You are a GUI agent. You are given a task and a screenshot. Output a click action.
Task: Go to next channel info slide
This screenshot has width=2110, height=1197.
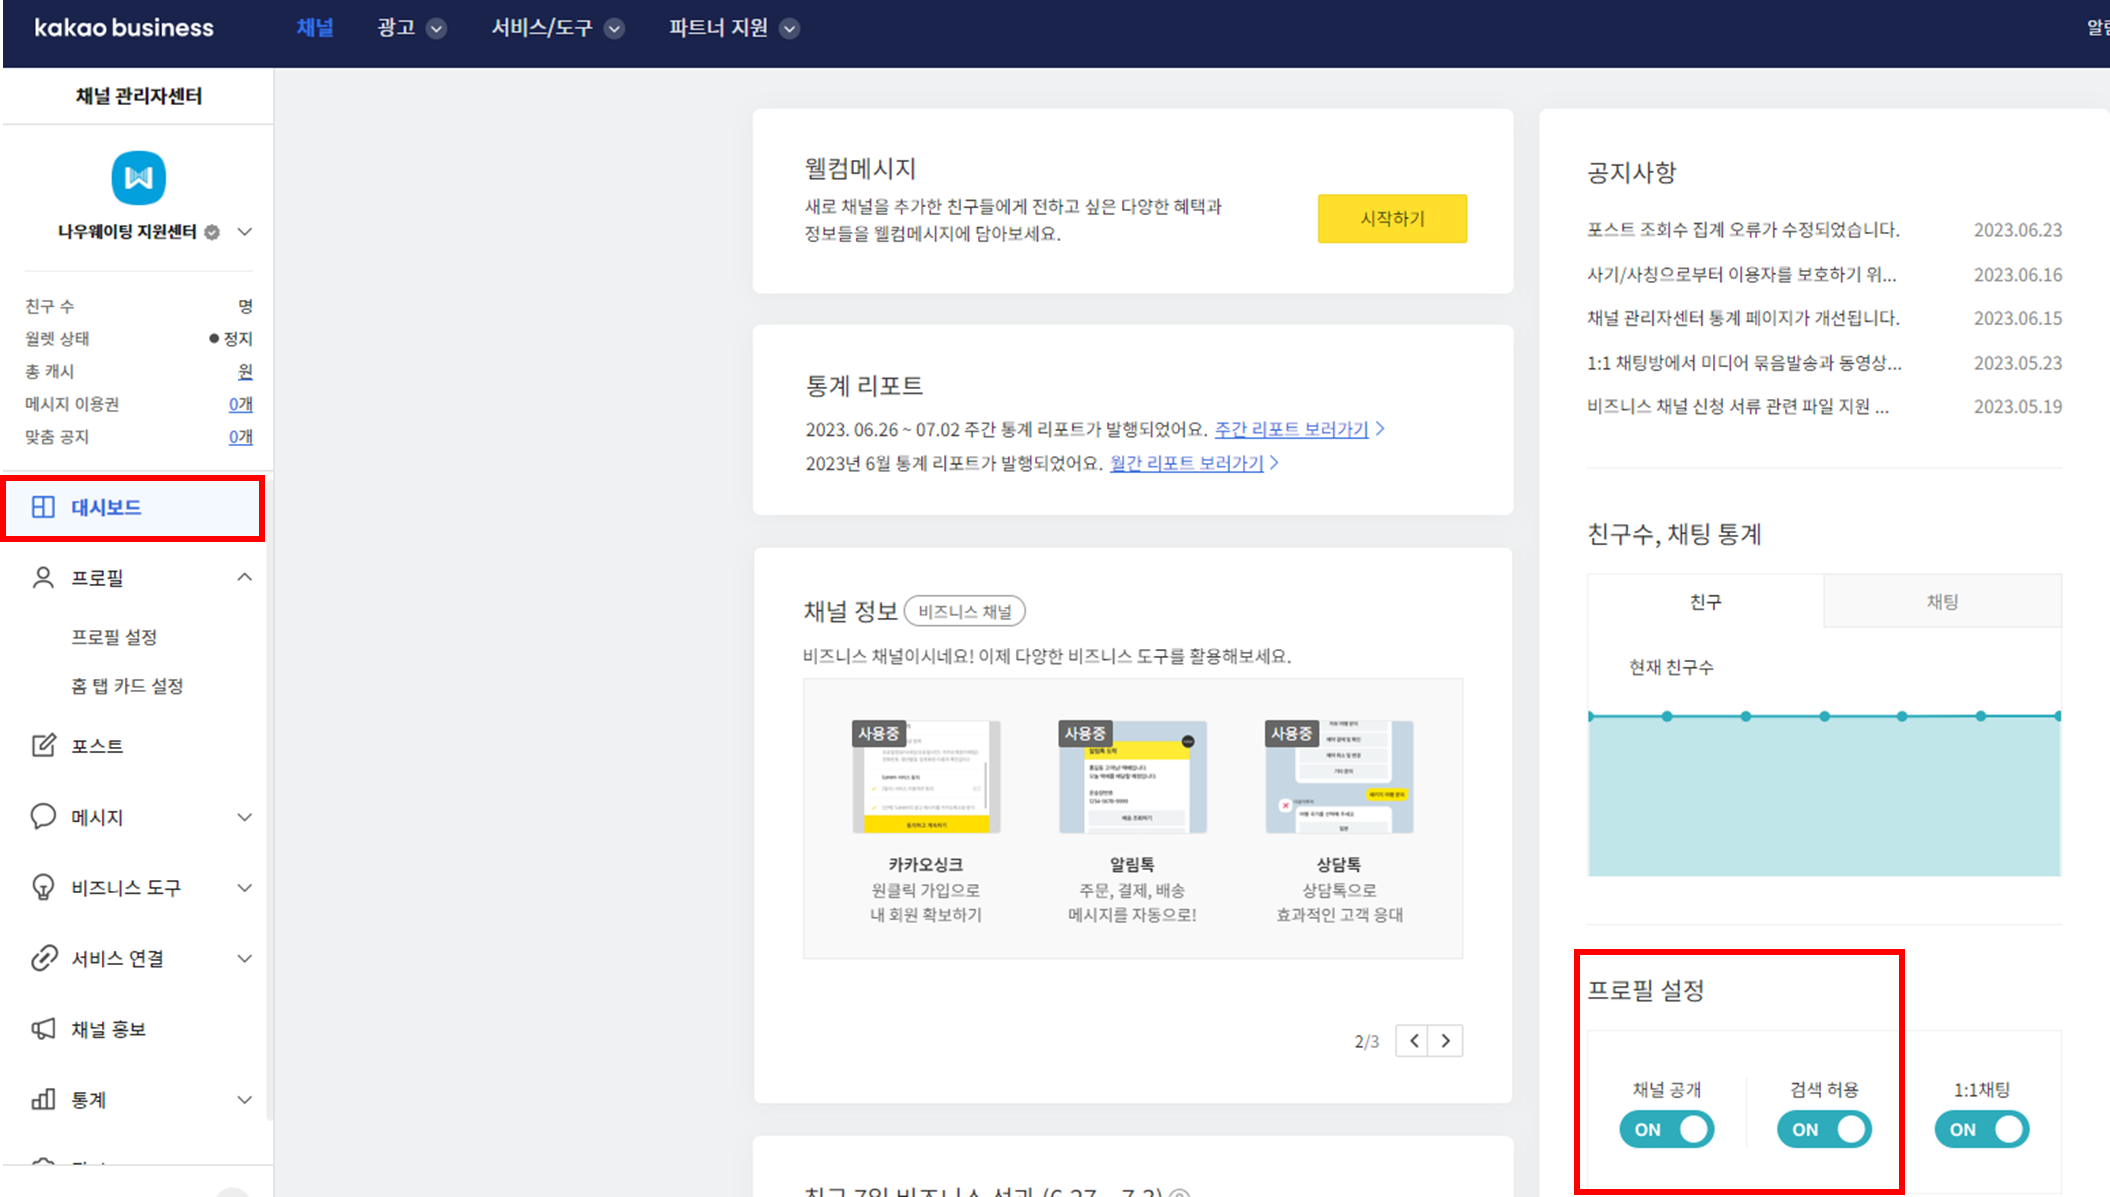(x=1446, y=1041)
